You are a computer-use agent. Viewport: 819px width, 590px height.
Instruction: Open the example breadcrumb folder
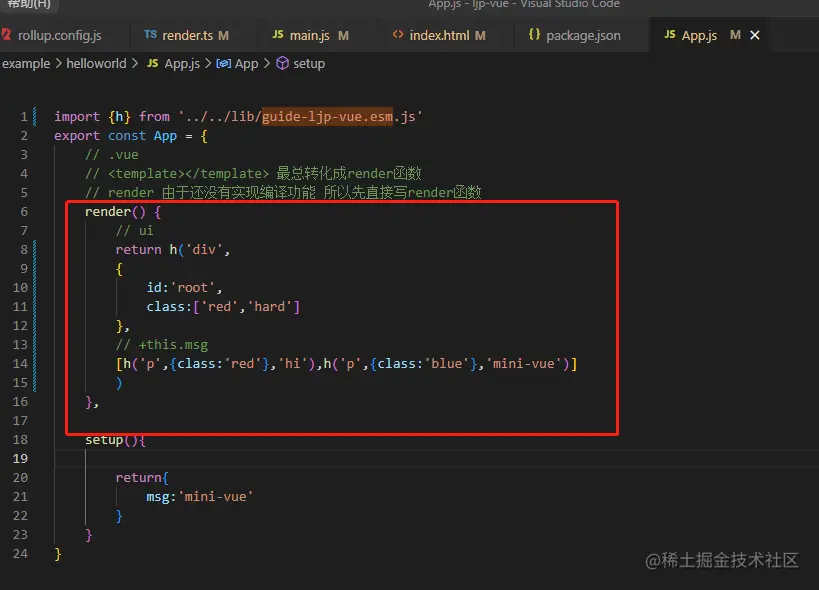point(26,64)
